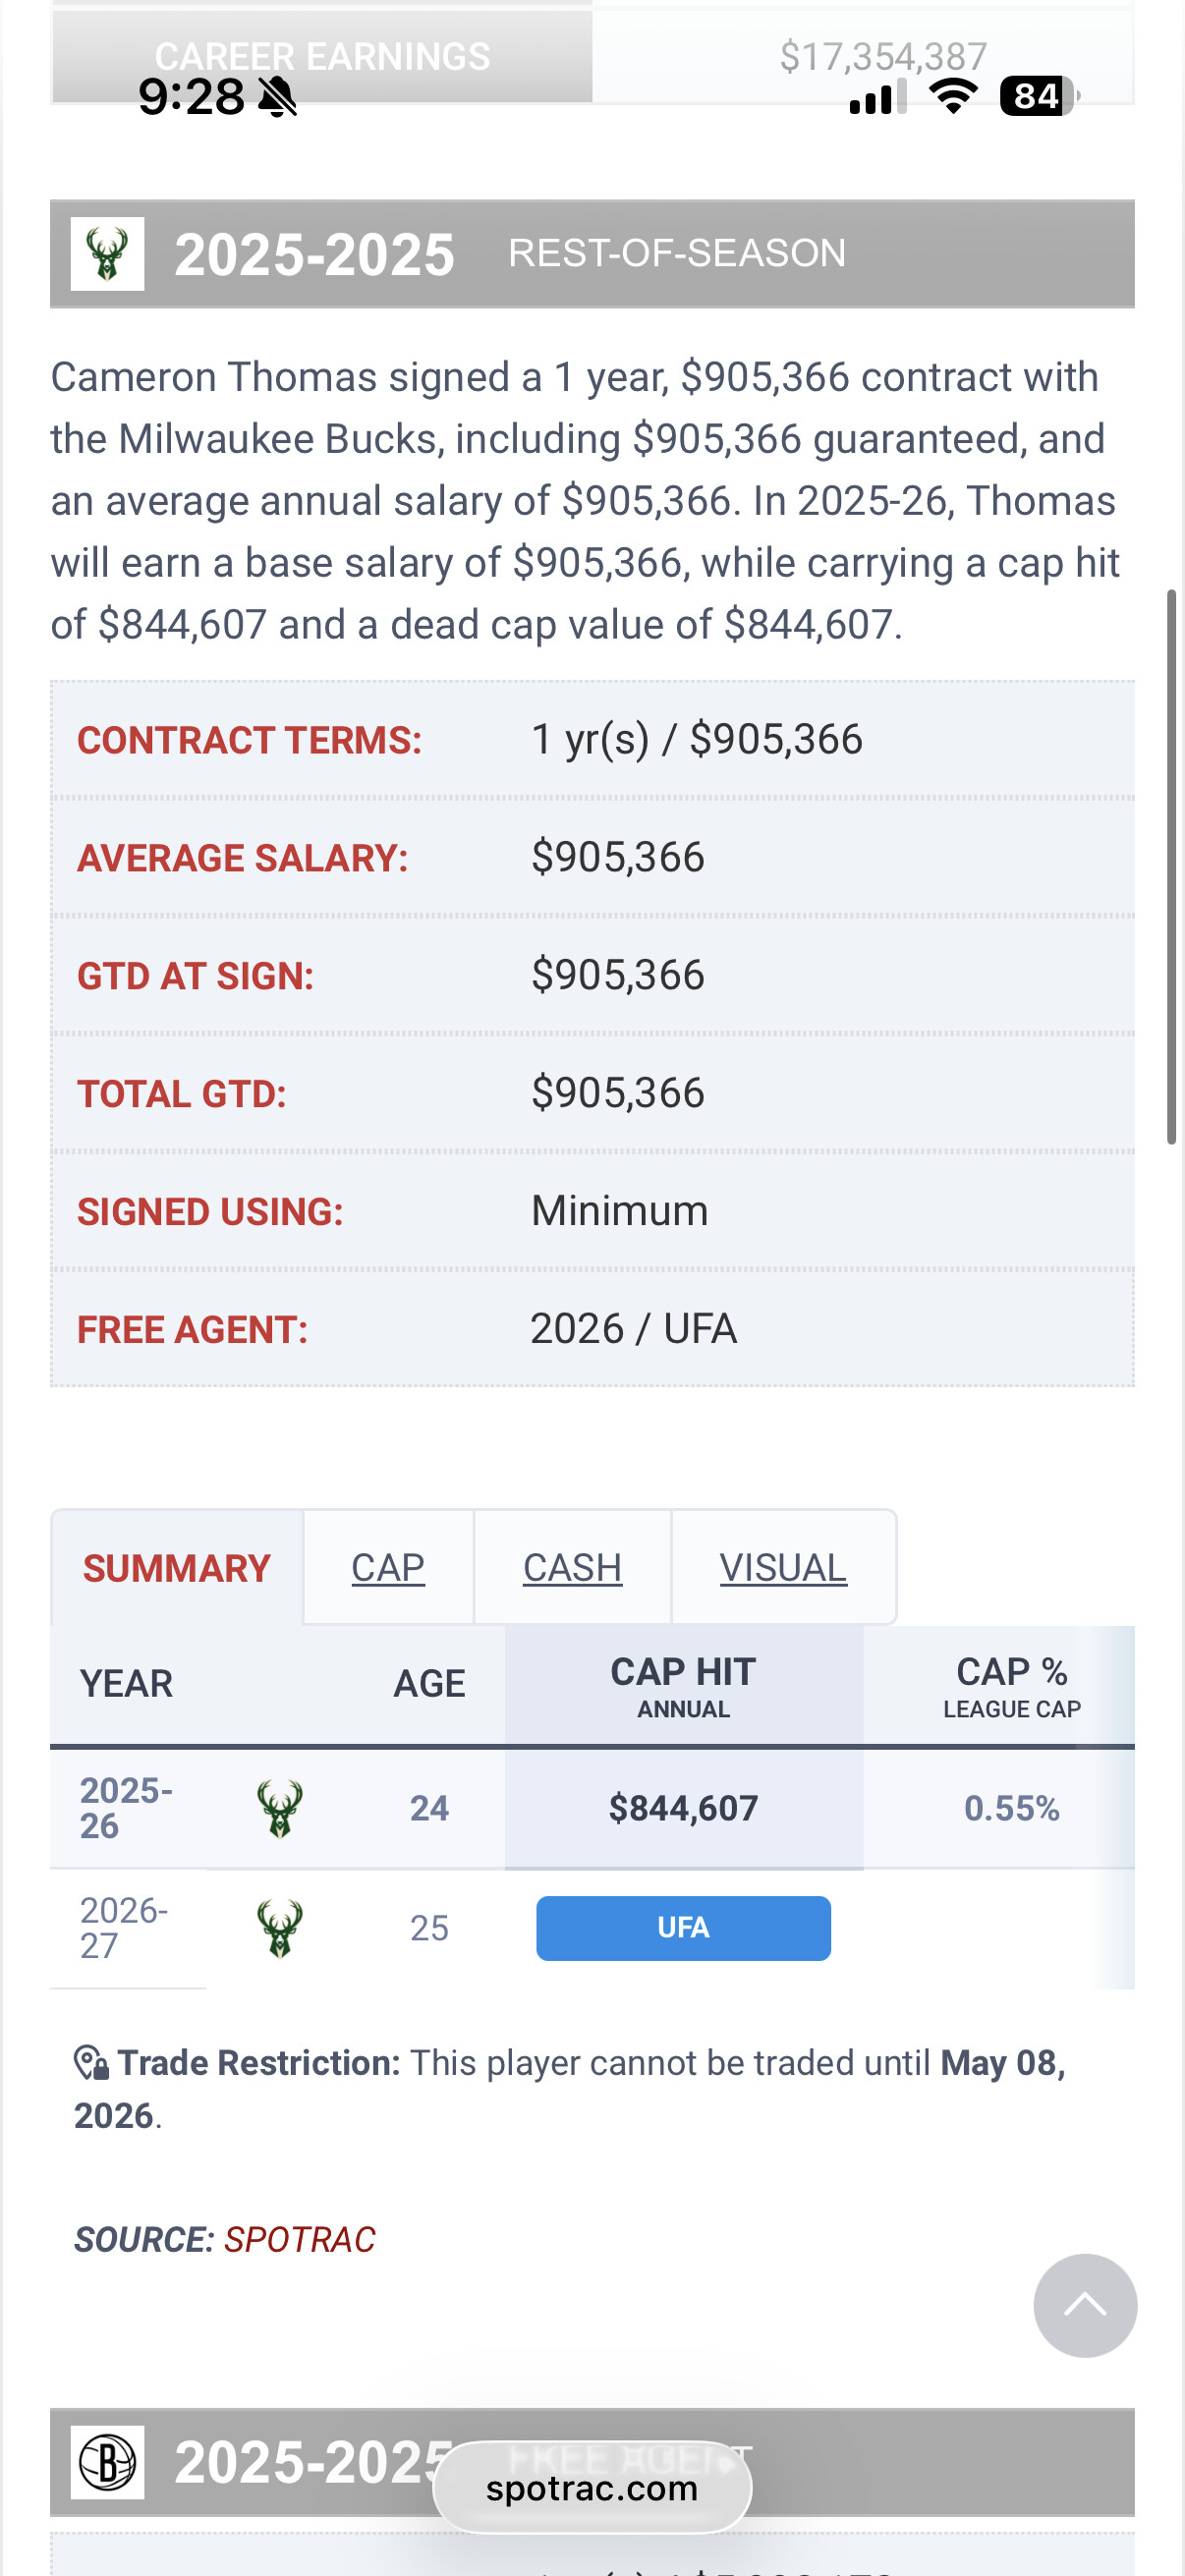1185x2576 pixels.
Task: Tap the battery indicator showing 84
Action: point(1037,97)
